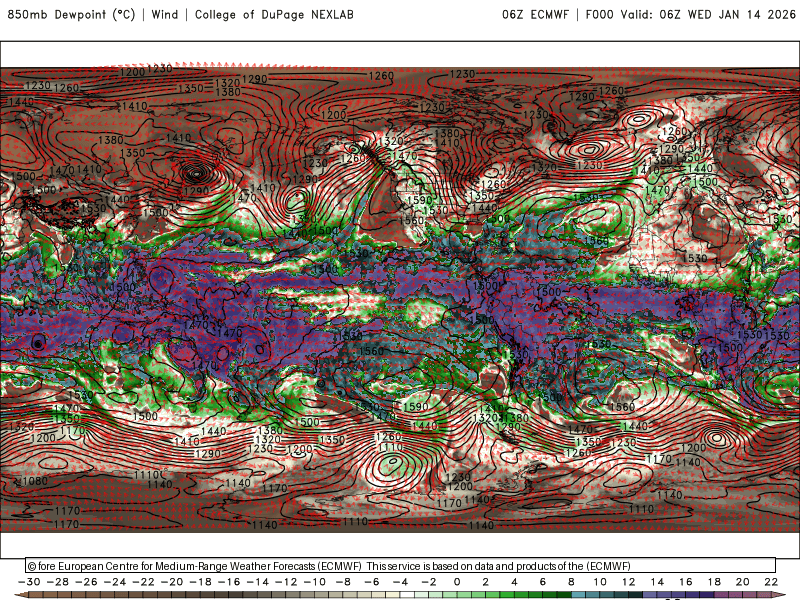
Task: Click the -4 value on the dewpoint scale
Action: coord(401,582)
